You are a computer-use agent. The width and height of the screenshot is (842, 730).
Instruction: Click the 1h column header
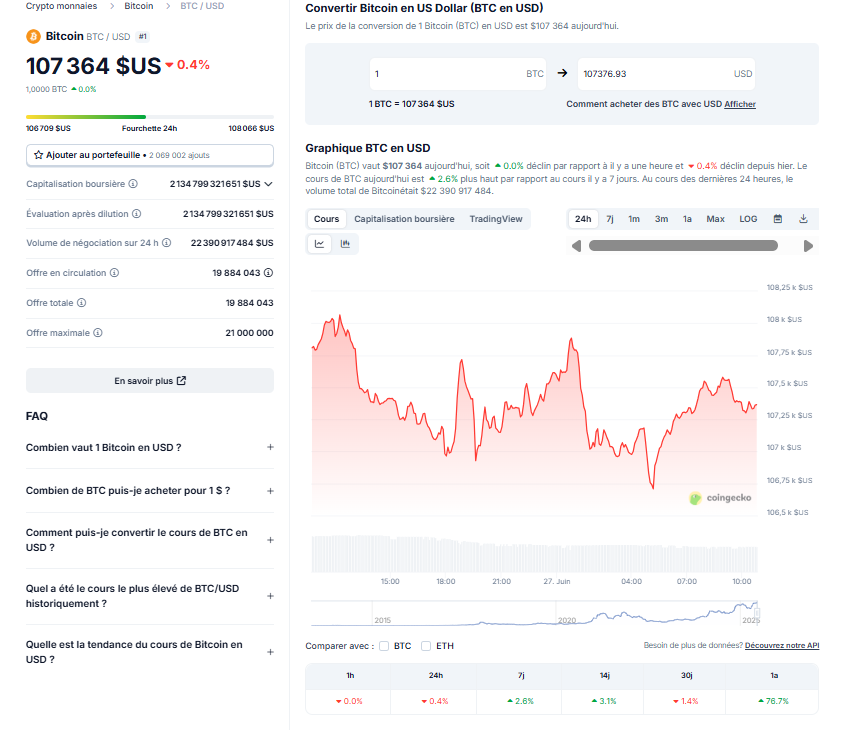[350, 675]
